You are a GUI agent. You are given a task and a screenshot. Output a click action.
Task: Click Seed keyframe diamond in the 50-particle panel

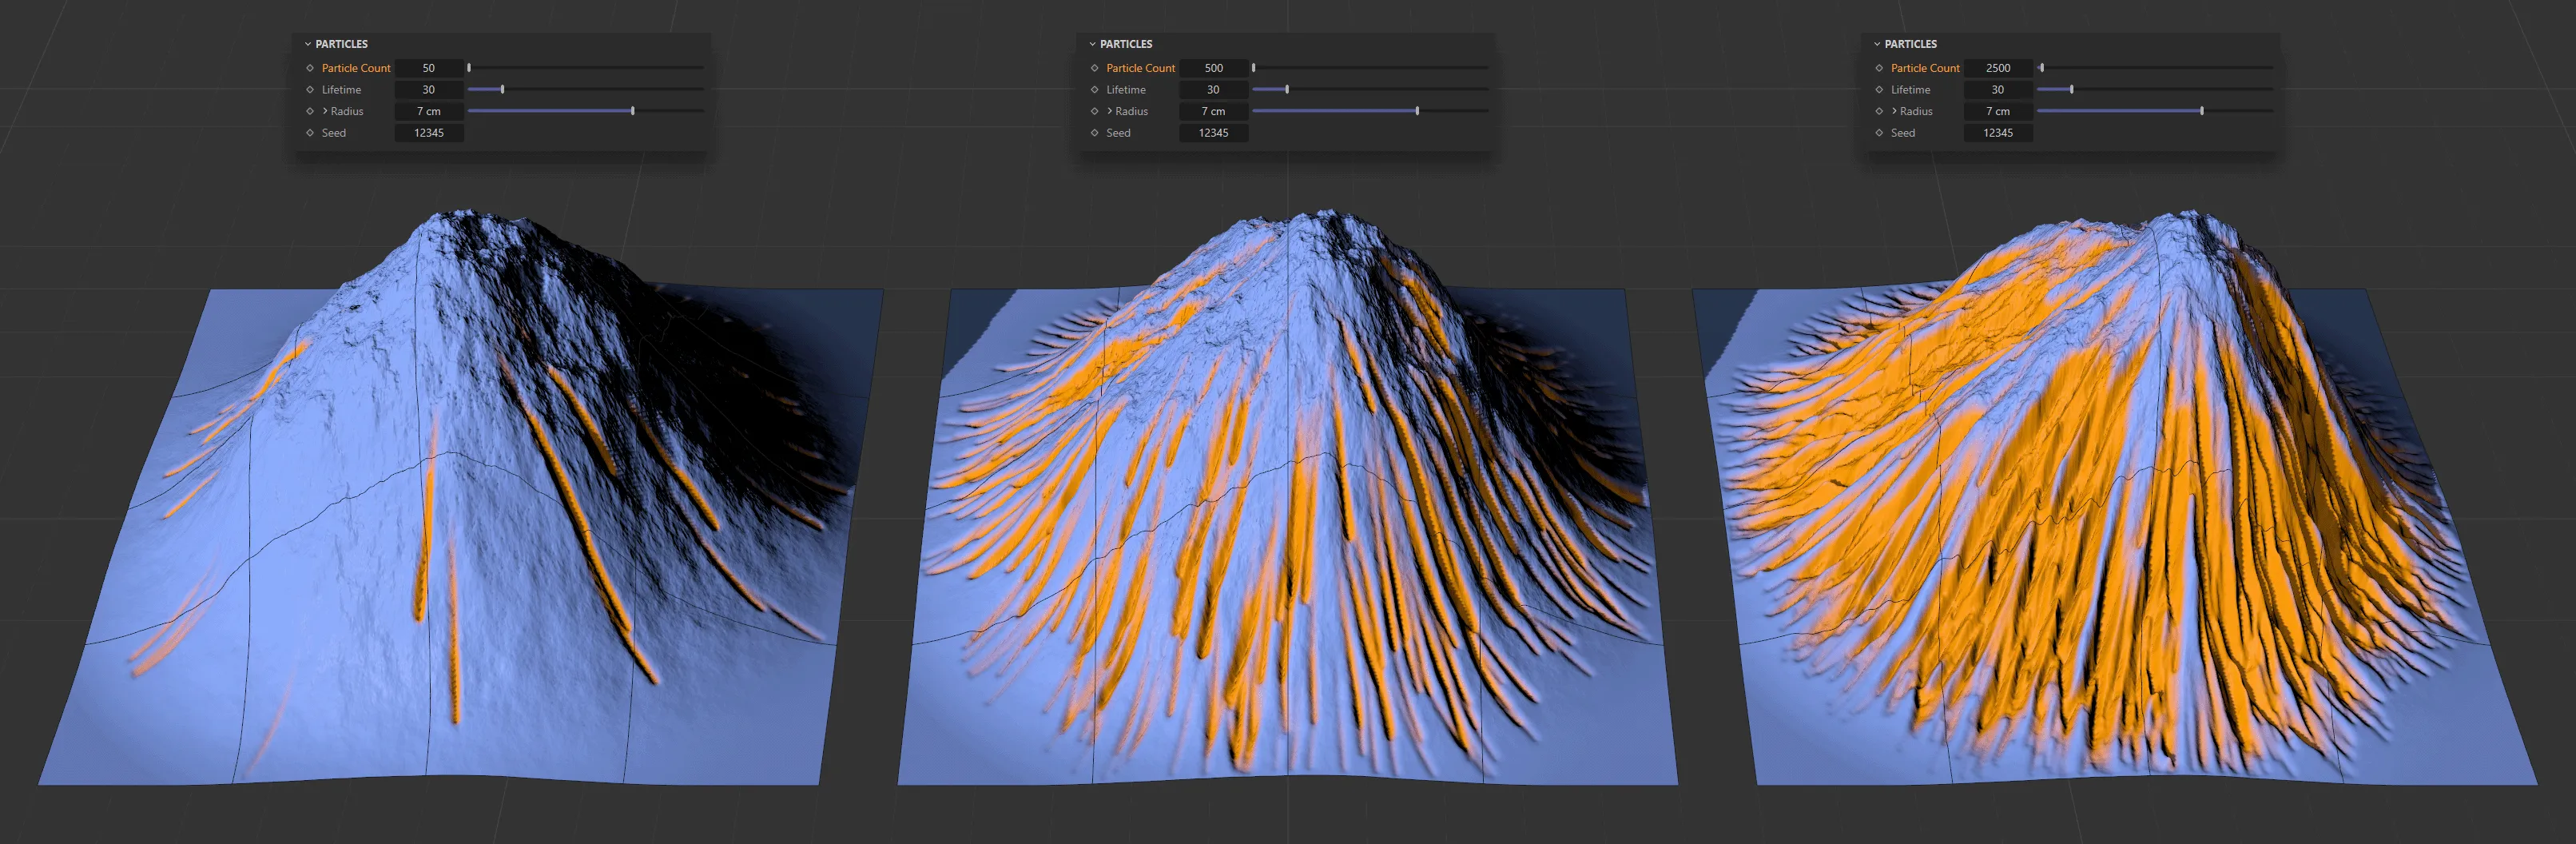310,133
